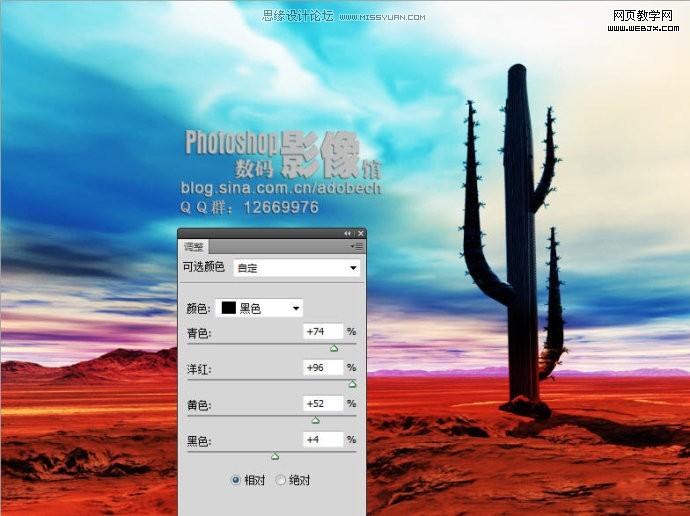Viewport: 690px width, 516px height.
Task: Click the 青色 slider handle
Action: pyautogui.click(x=334, y=348)
